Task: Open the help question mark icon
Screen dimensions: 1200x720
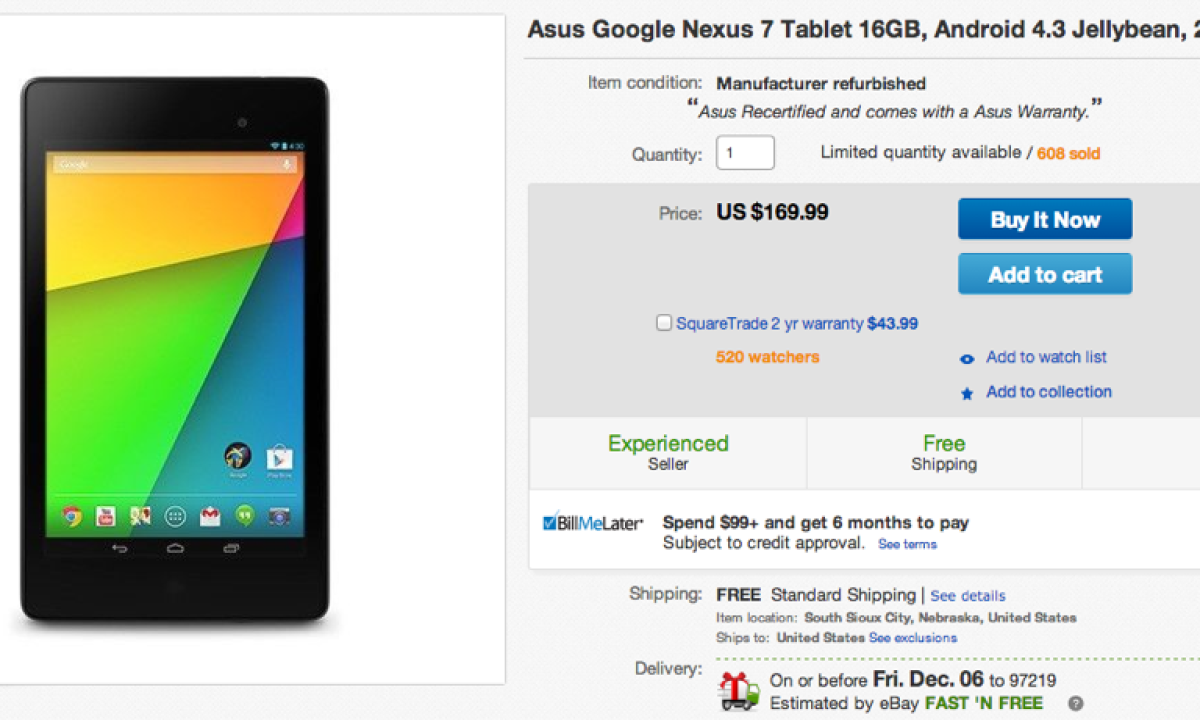Action: pos(1075,703)
